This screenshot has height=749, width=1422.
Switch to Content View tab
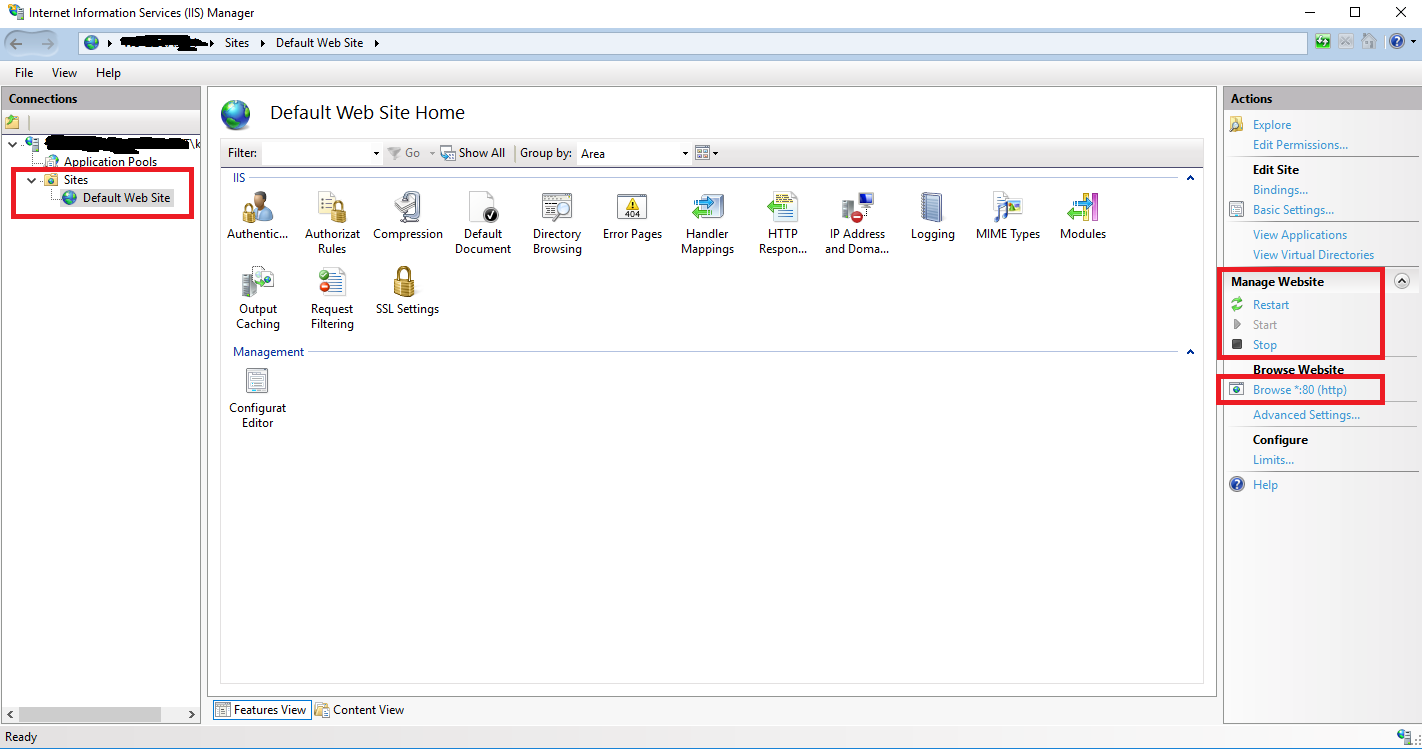tap(359, 710)
